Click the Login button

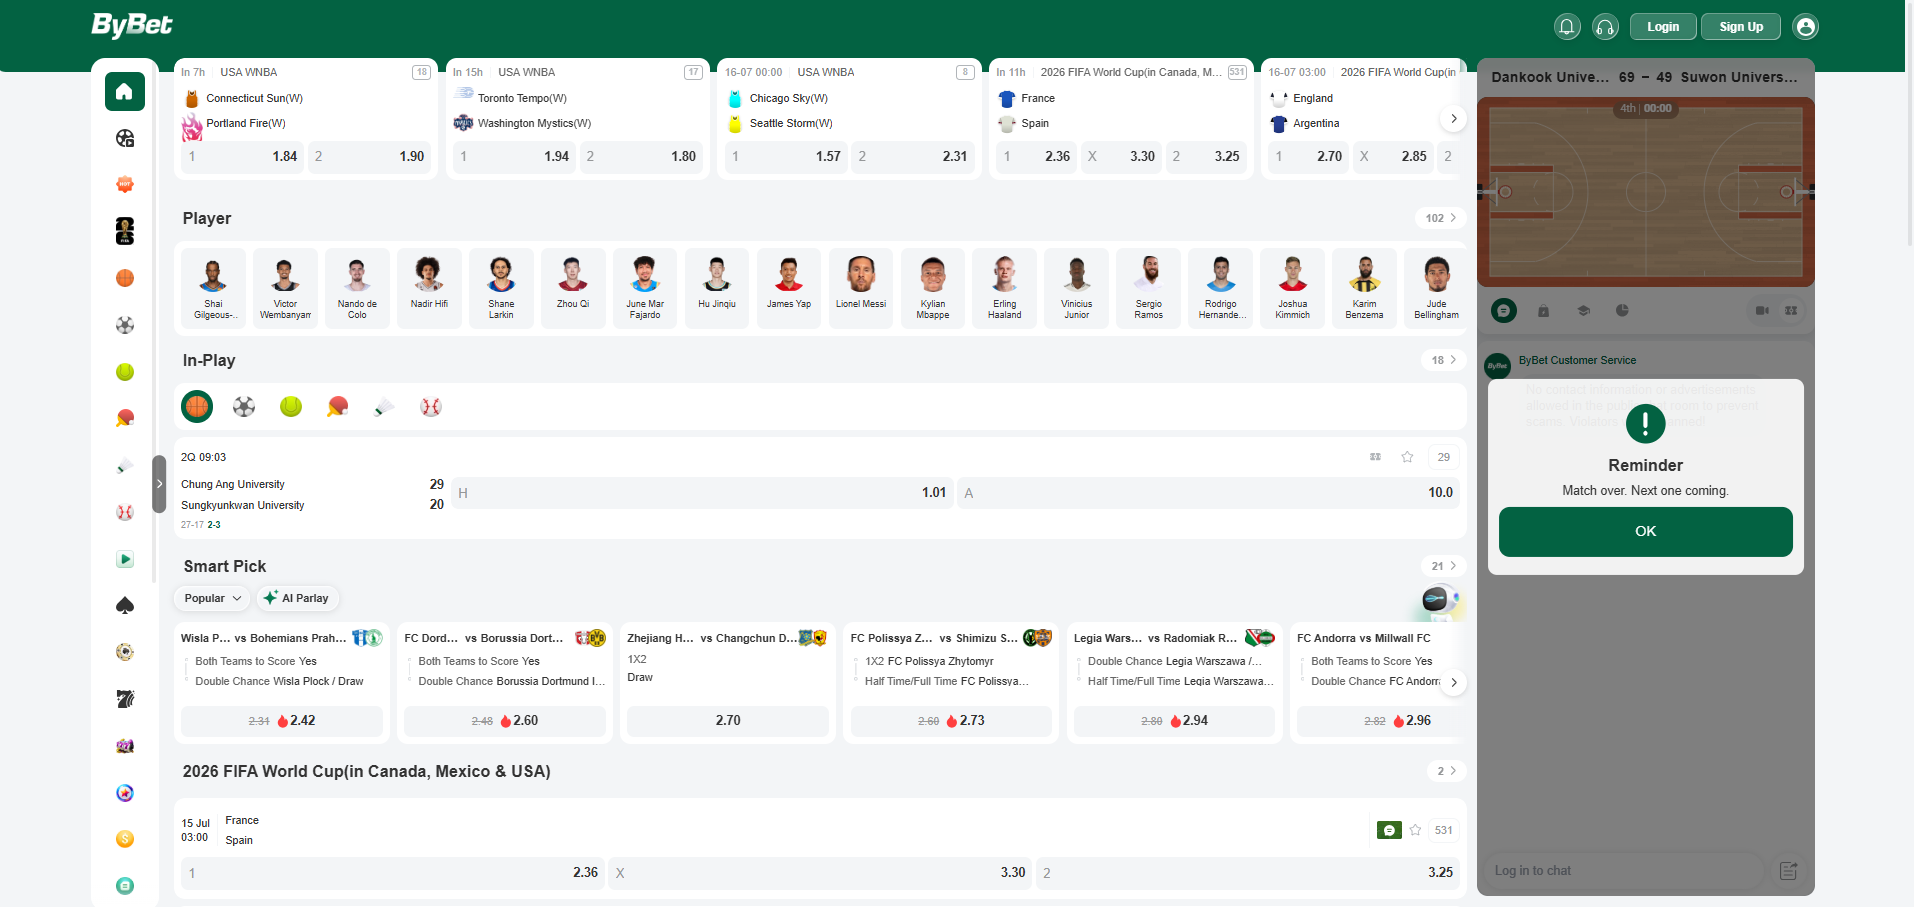[x=1663, y=27]
